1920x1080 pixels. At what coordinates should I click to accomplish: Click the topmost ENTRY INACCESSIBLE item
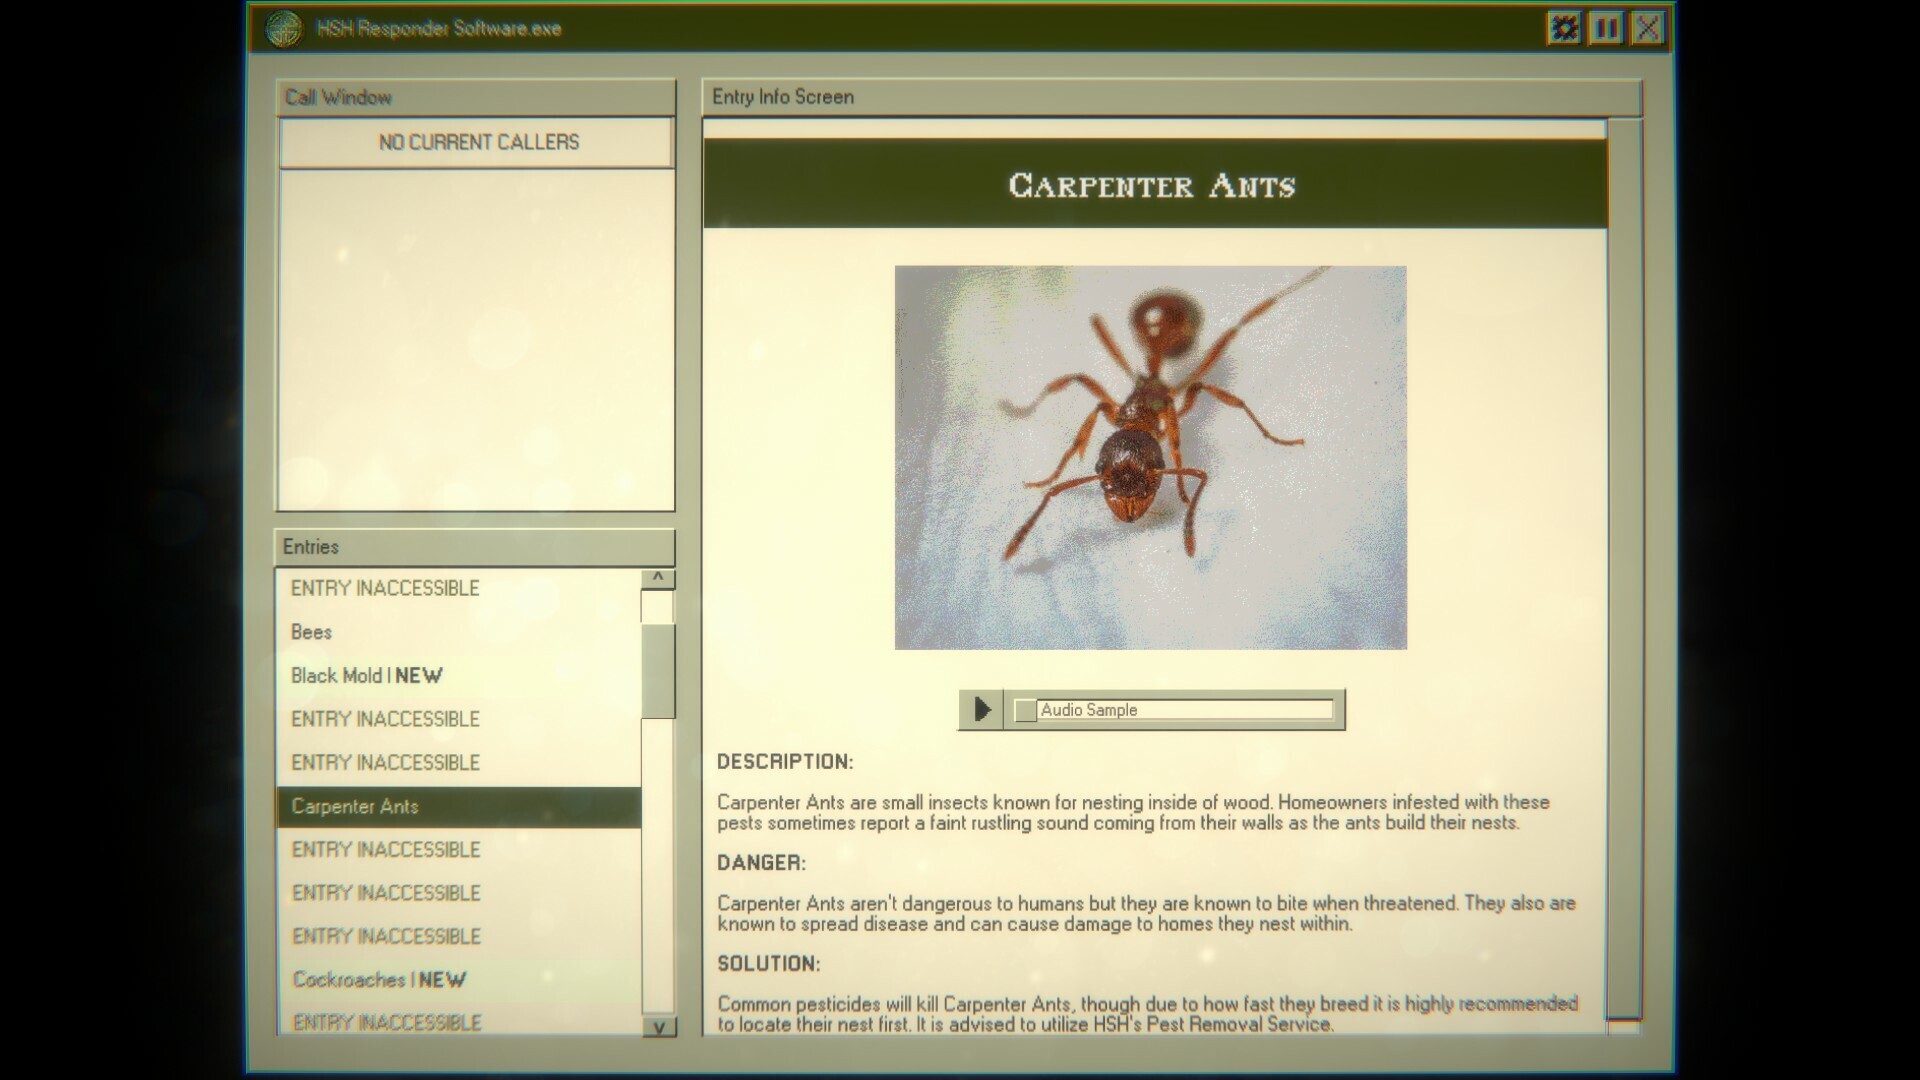click(383, 588)
